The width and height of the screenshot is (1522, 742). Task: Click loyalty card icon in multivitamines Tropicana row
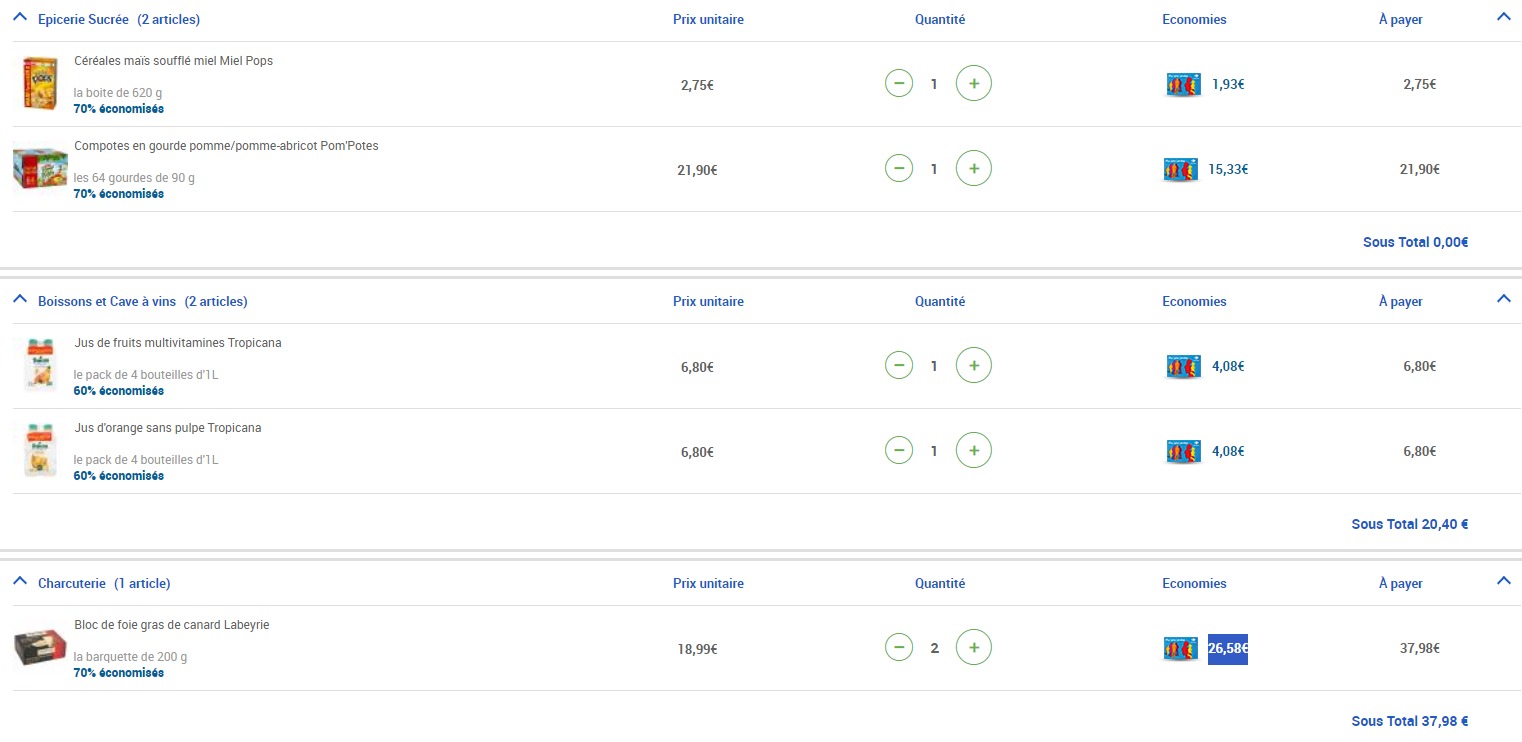click(1183, 367)
